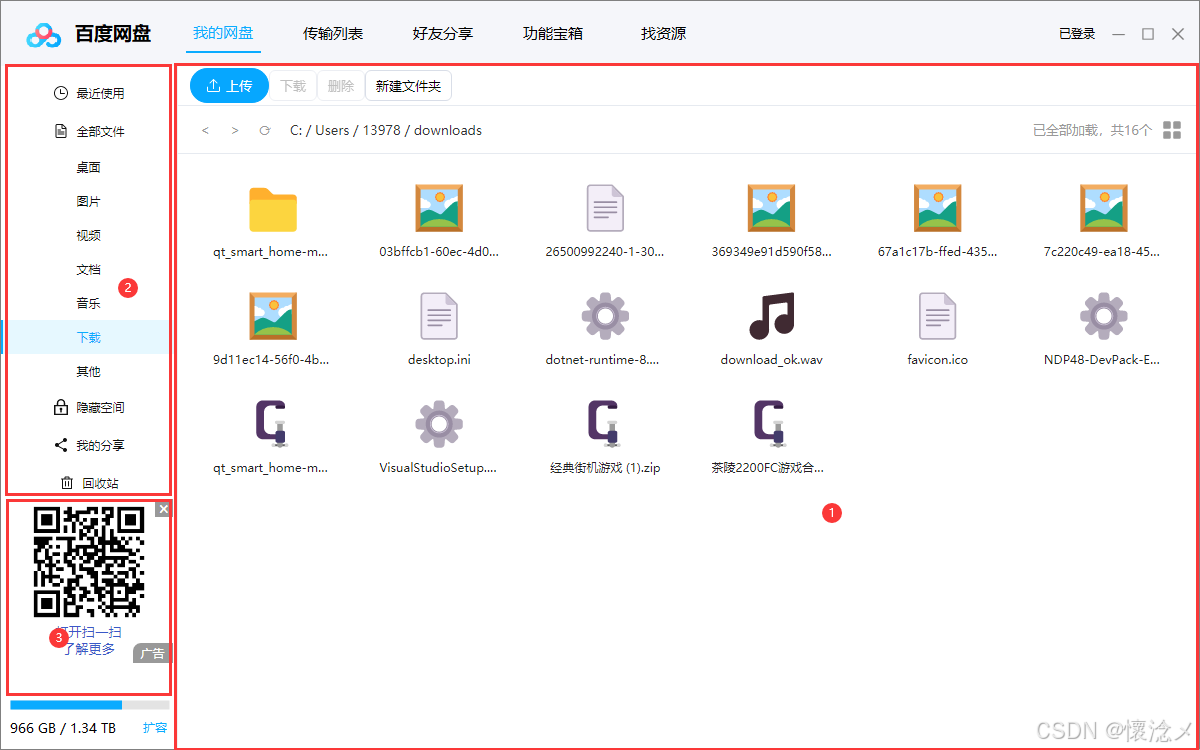1200x750 pixels.
Task: Click the Baidu Netdisk cloud logo
Action: [x=44, y=34]
